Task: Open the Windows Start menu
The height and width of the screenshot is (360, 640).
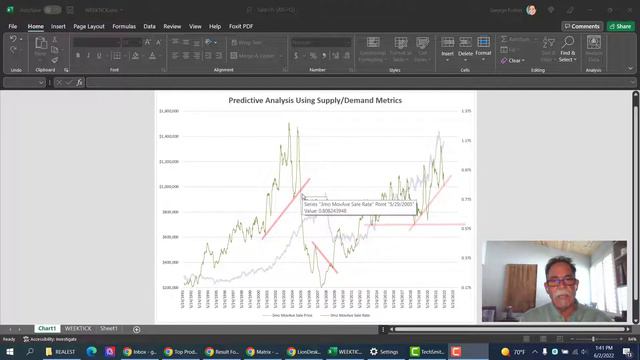Action: 9,351
